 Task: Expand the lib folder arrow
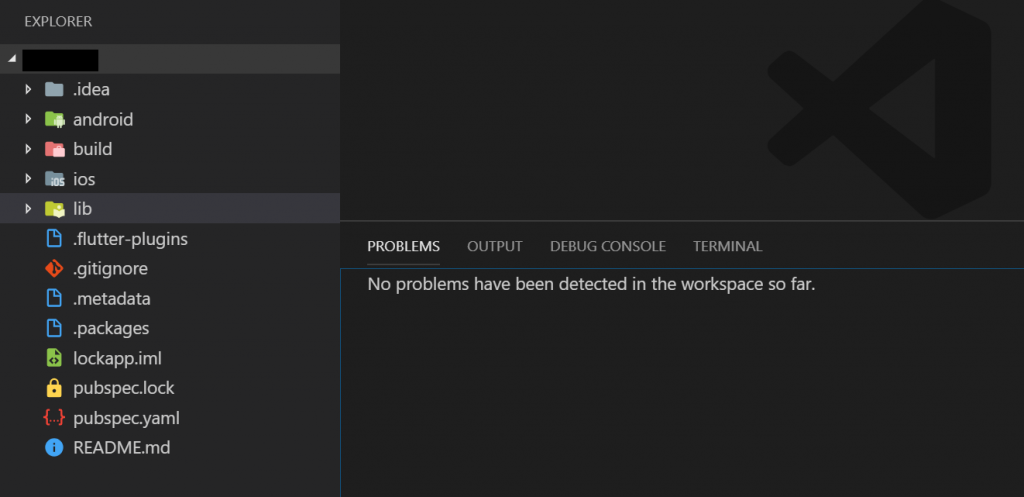point(28,209)
